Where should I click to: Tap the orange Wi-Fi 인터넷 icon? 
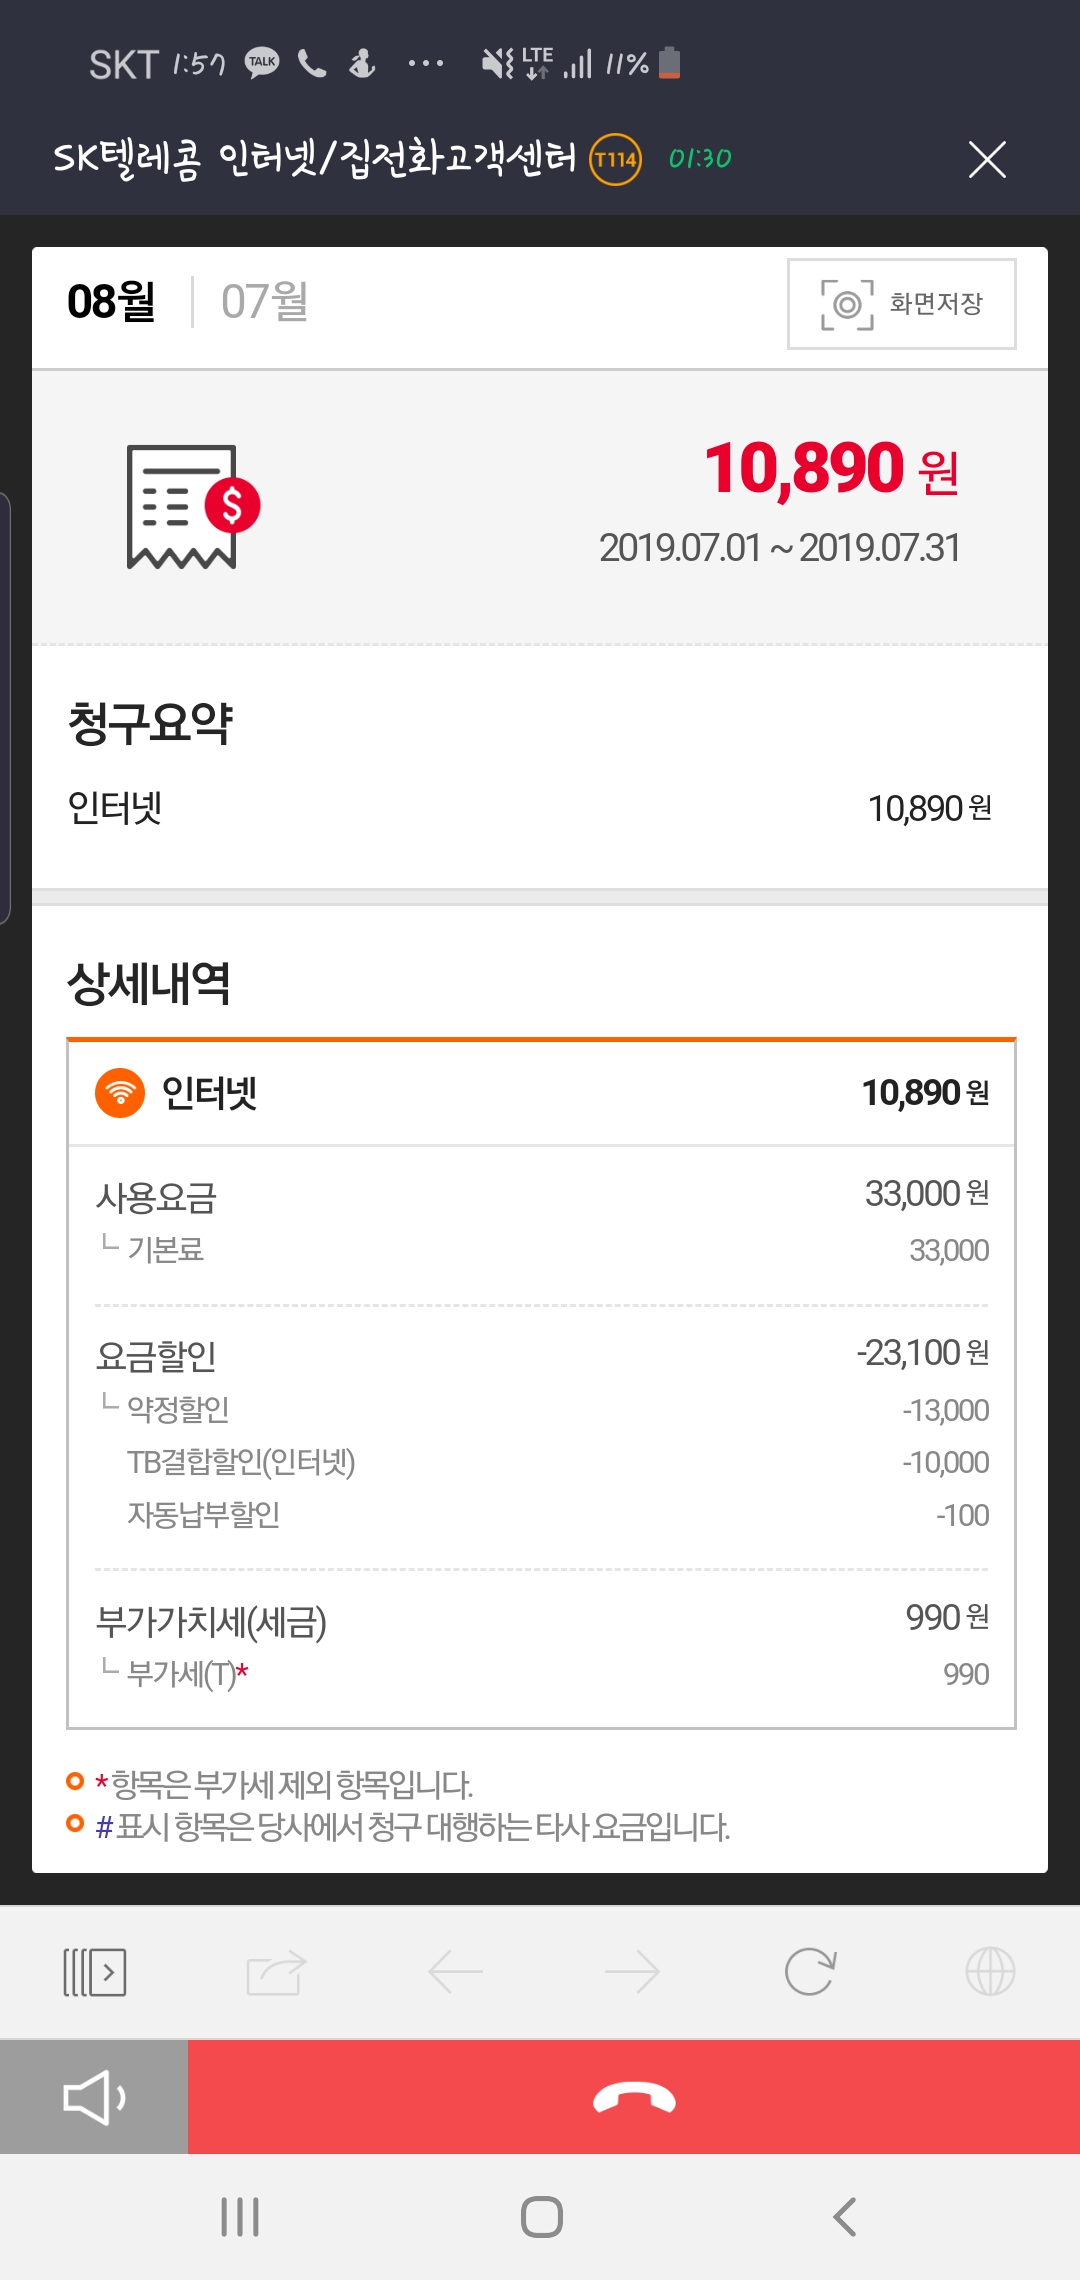[120, 1093]
